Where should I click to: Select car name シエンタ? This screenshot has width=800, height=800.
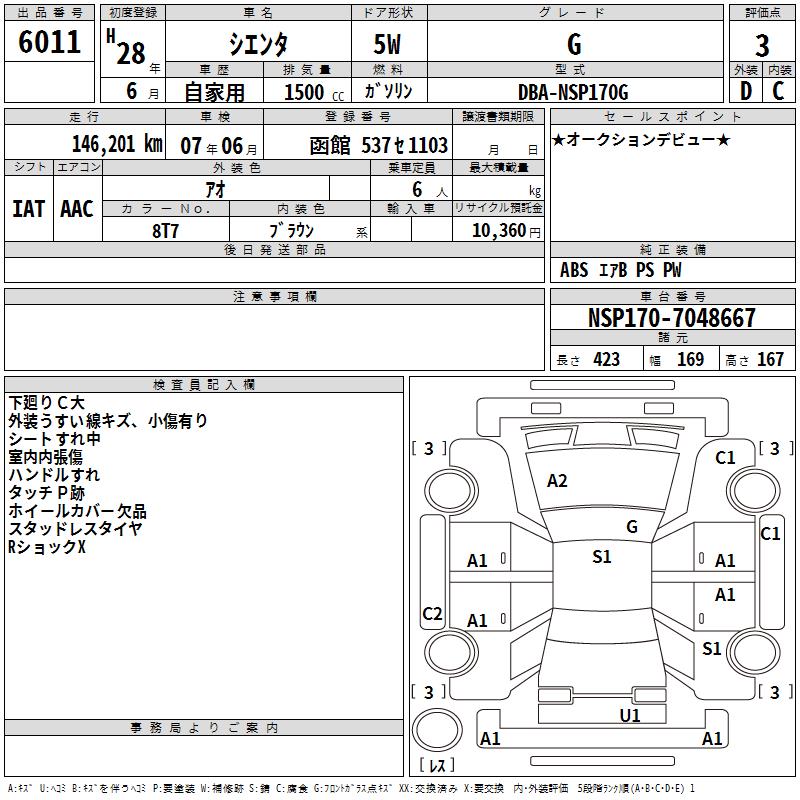[x=258, y=44]
